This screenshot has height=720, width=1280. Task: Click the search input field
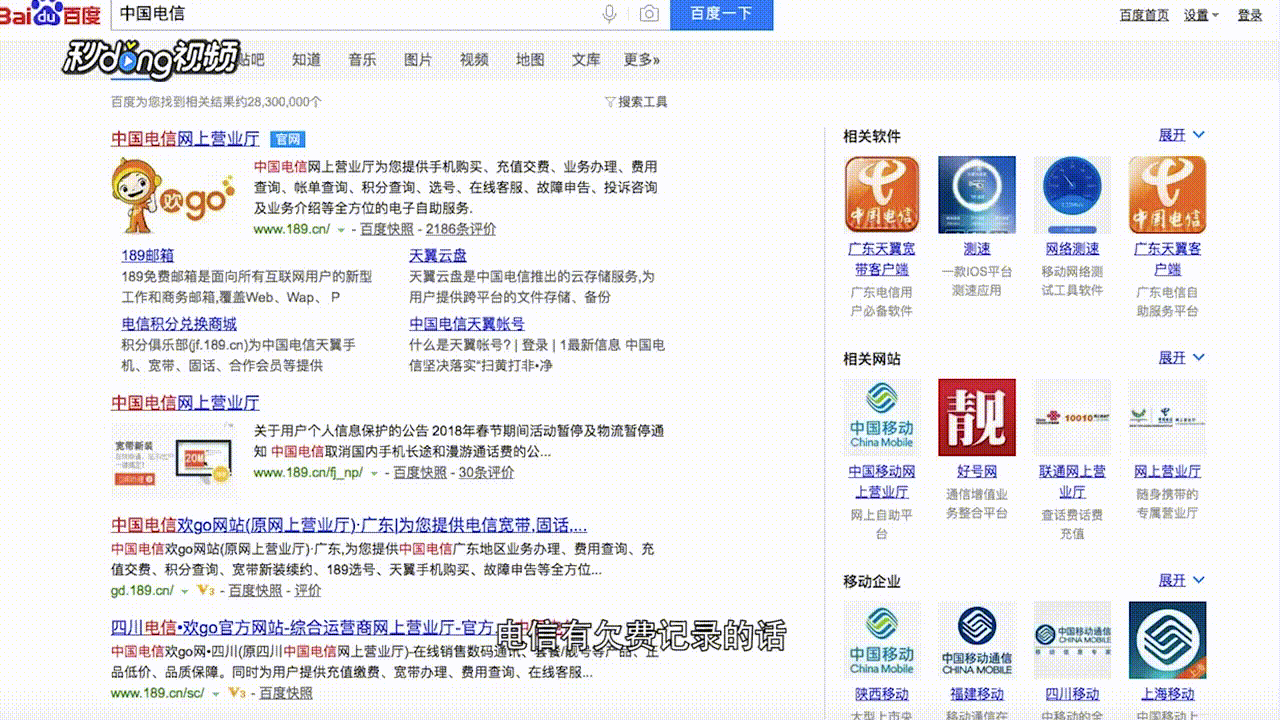pyautogui.click(x=390, y=14)
